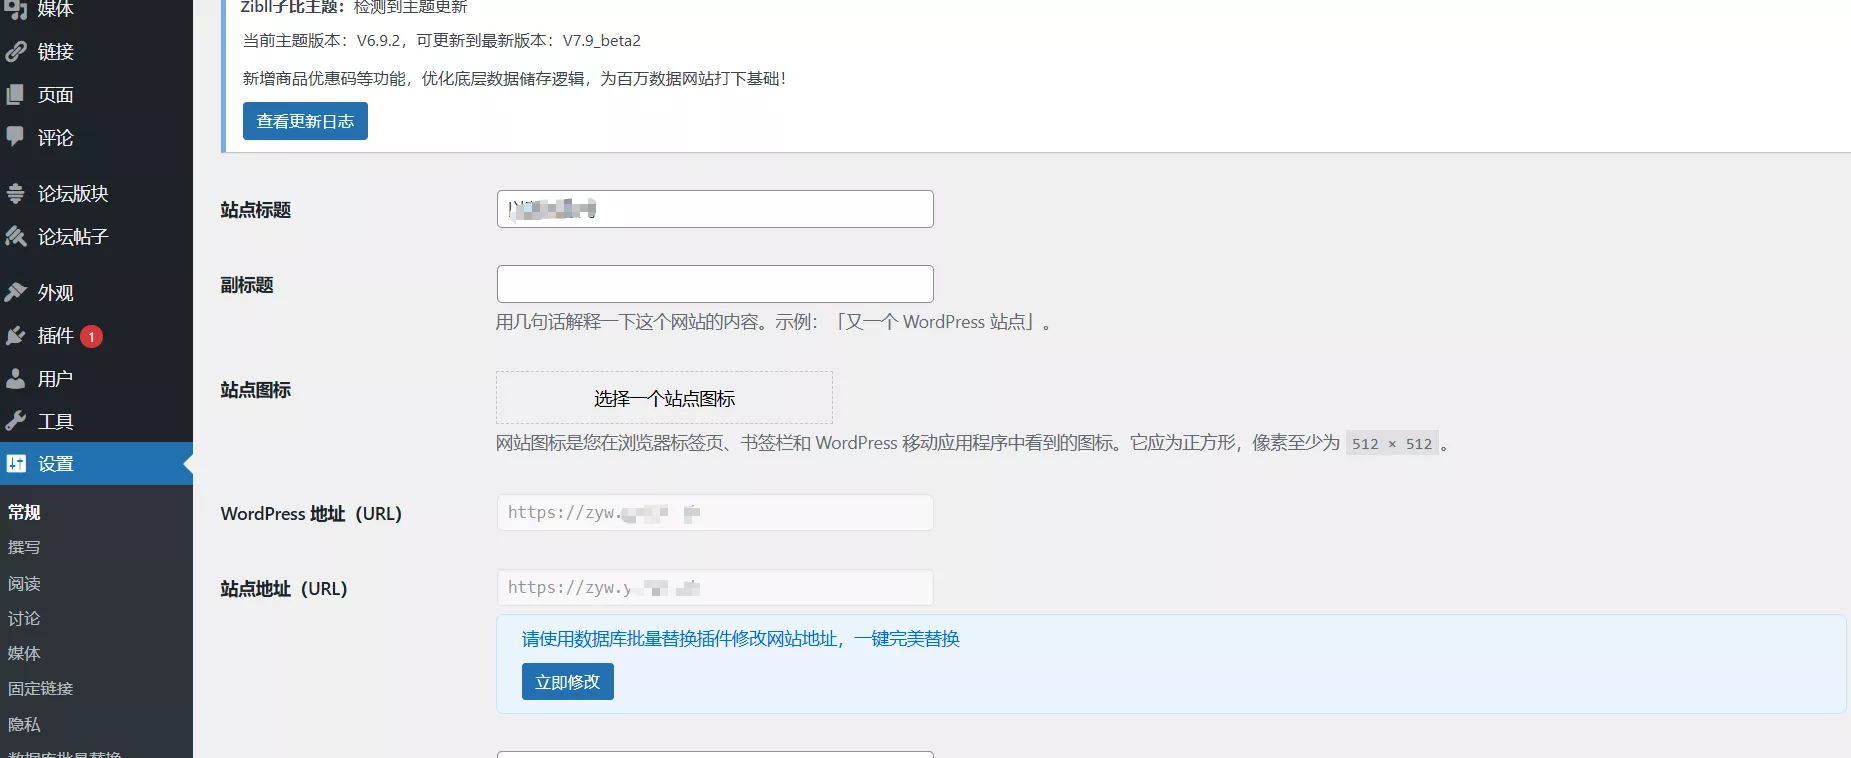Click 查看更新日志 button
The image size is (1851, 758).
click(305, 121)
